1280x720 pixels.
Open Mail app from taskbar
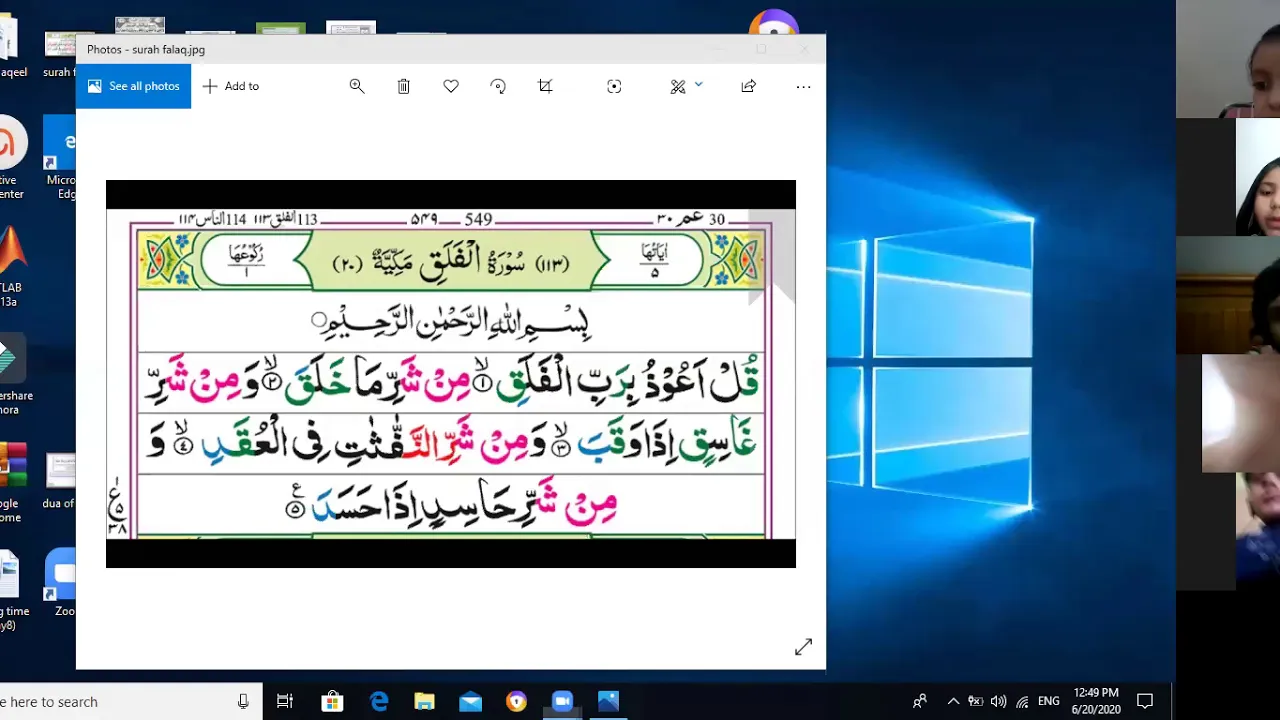click(x=470, y=702)
